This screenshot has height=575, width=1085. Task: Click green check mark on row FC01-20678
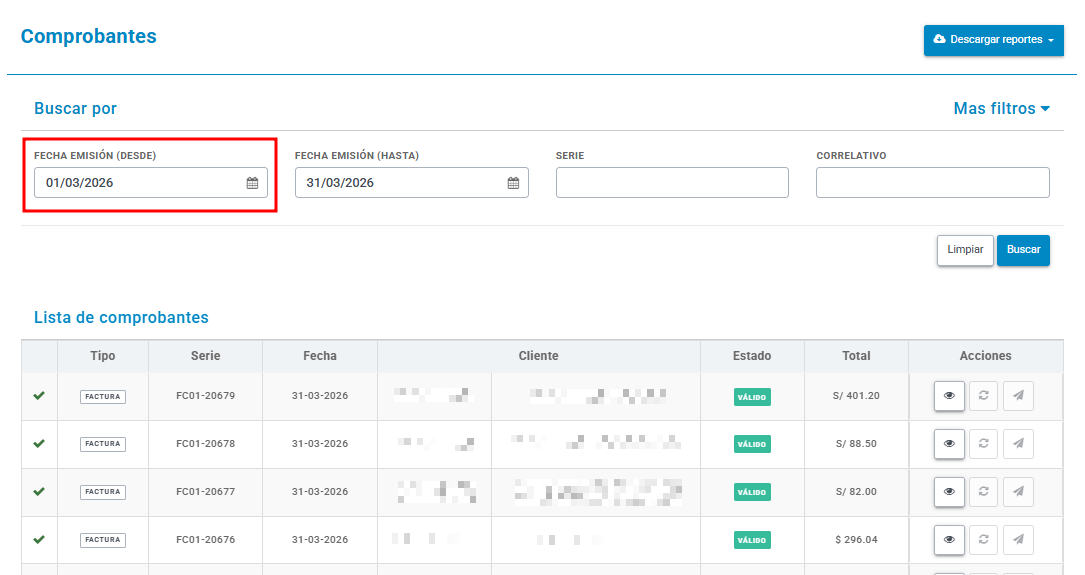click(39, 444)
